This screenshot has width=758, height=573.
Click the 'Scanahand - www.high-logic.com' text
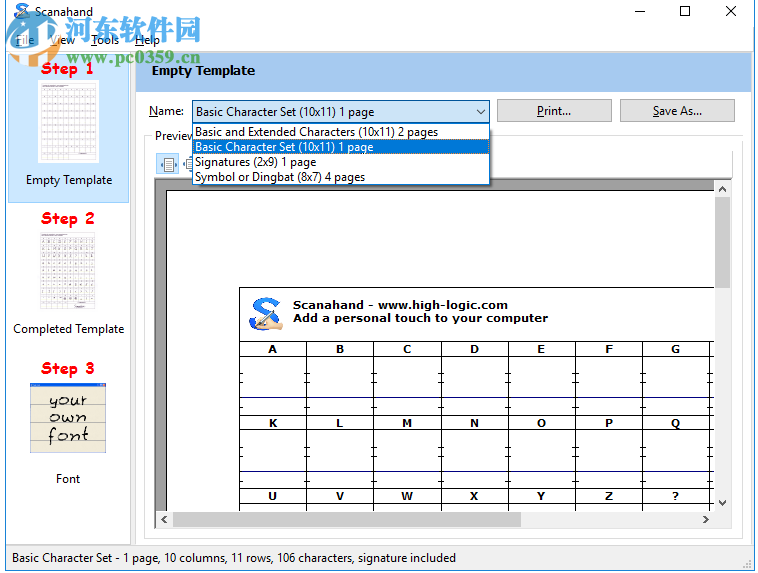pyautogui.click(x=400, y=305)
